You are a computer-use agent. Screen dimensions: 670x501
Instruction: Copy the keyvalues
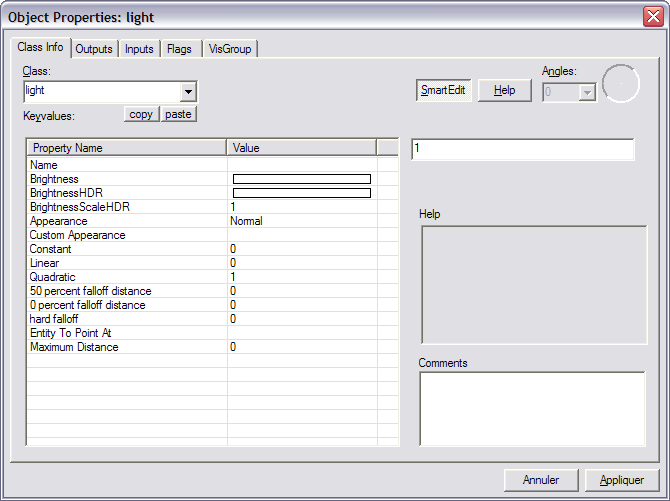141,114
